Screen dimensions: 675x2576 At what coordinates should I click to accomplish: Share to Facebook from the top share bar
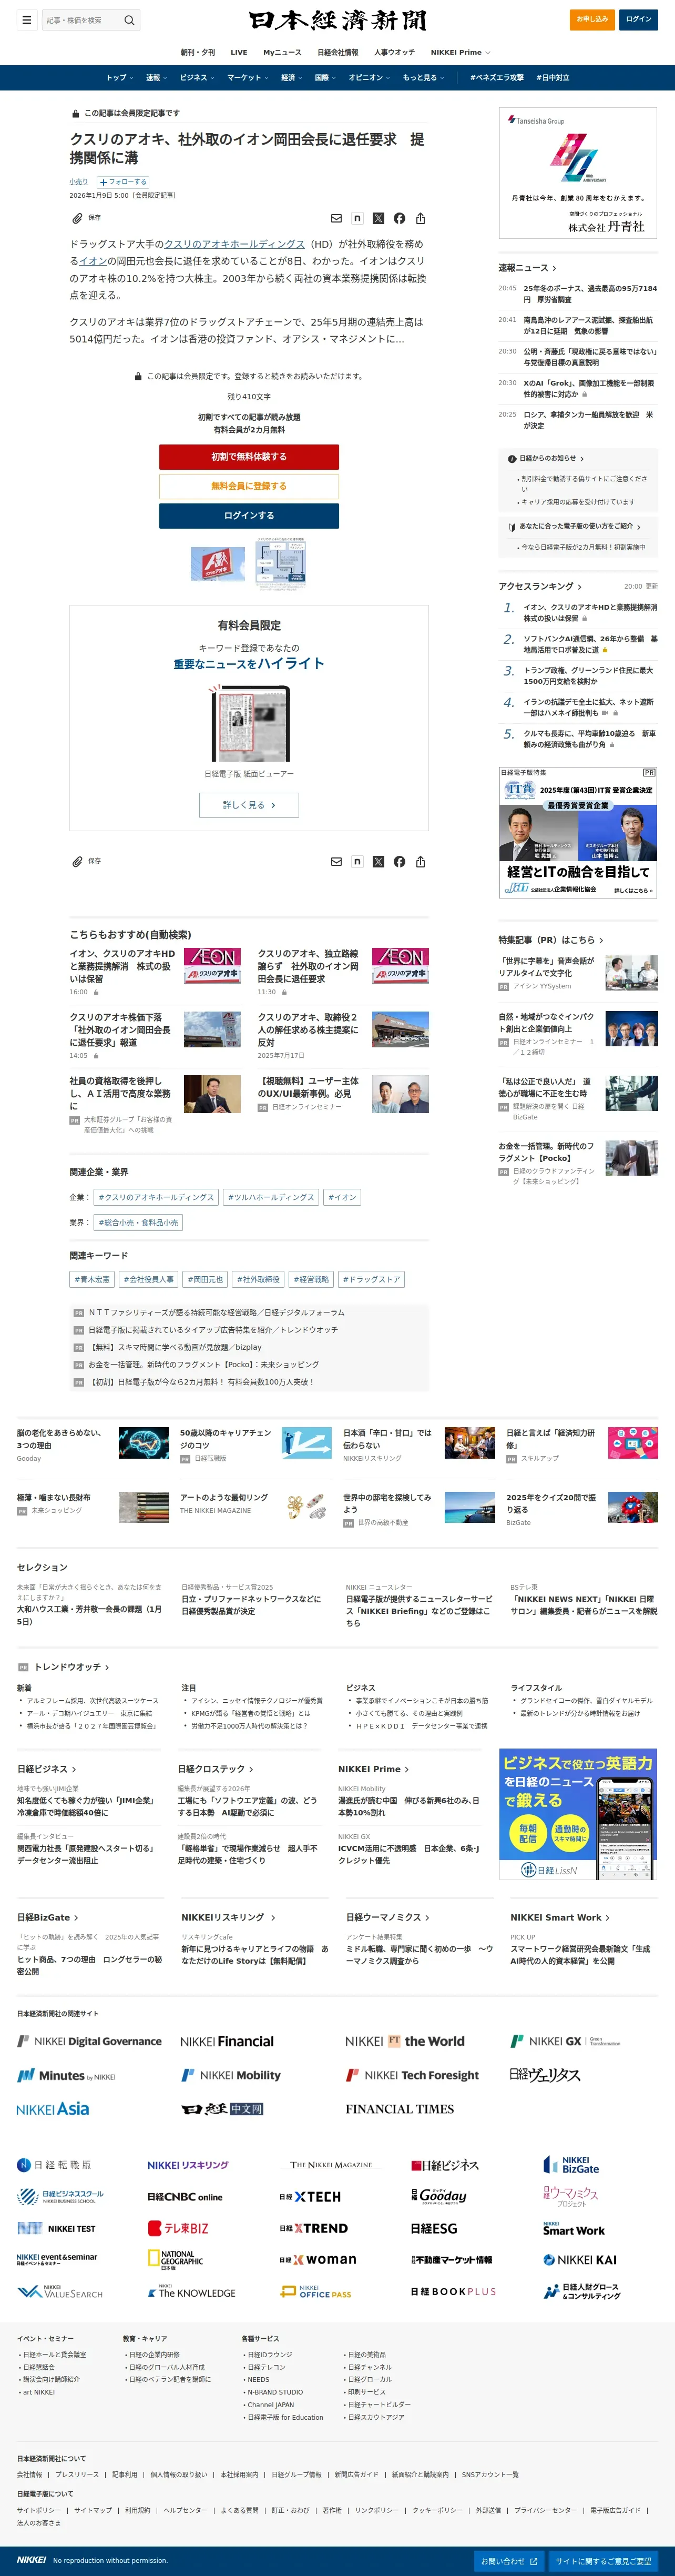pos(399,218)
